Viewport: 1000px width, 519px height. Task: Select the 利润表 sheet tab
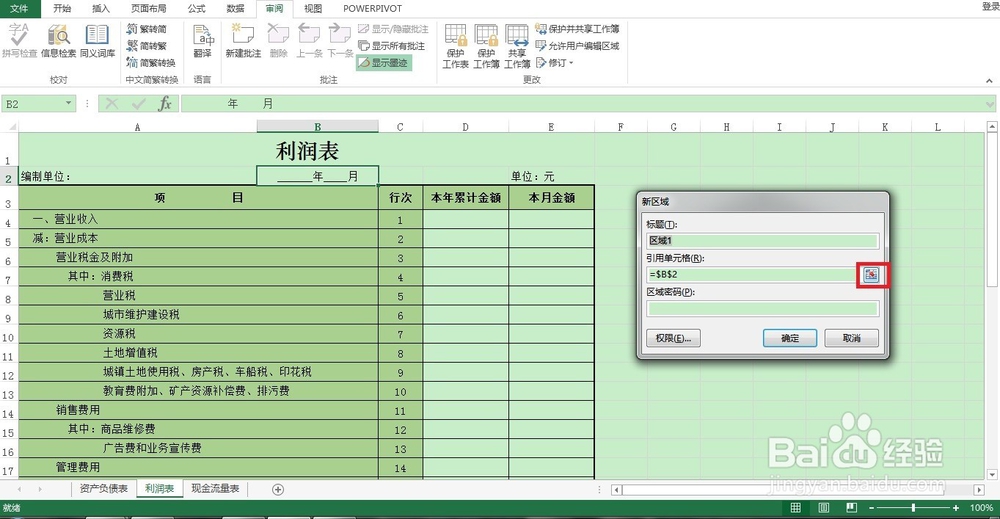(x=159, y=488)
